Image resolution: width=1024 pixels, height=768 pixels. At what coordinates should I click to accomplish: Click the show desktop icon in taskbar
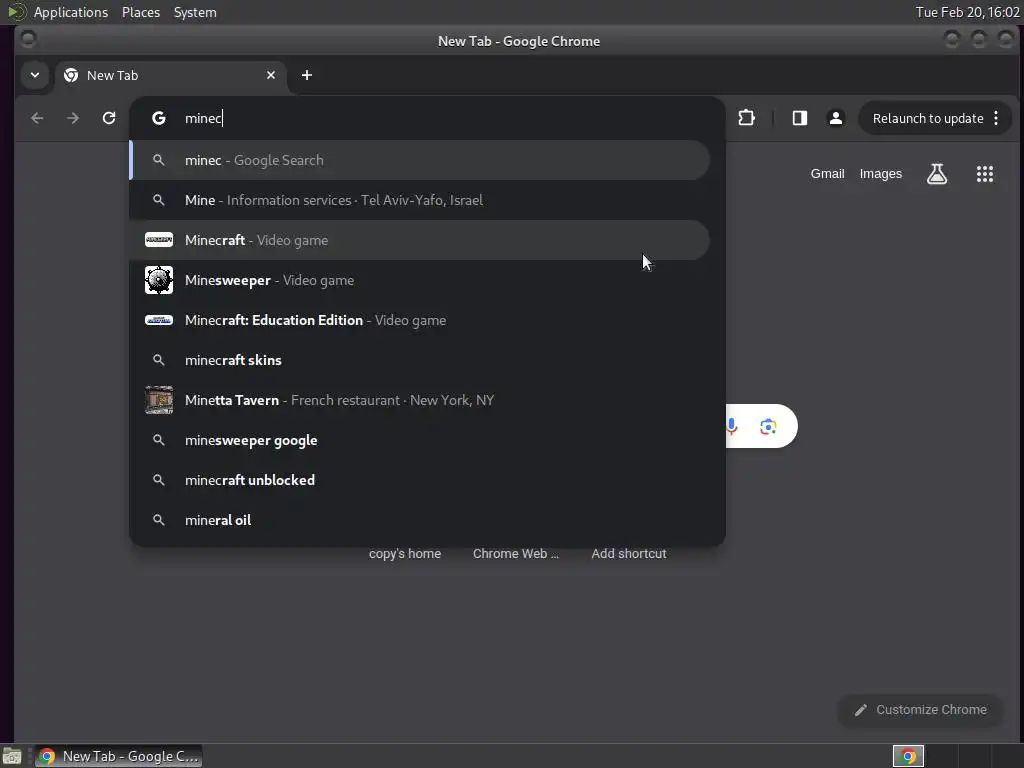tap(12, 757)
